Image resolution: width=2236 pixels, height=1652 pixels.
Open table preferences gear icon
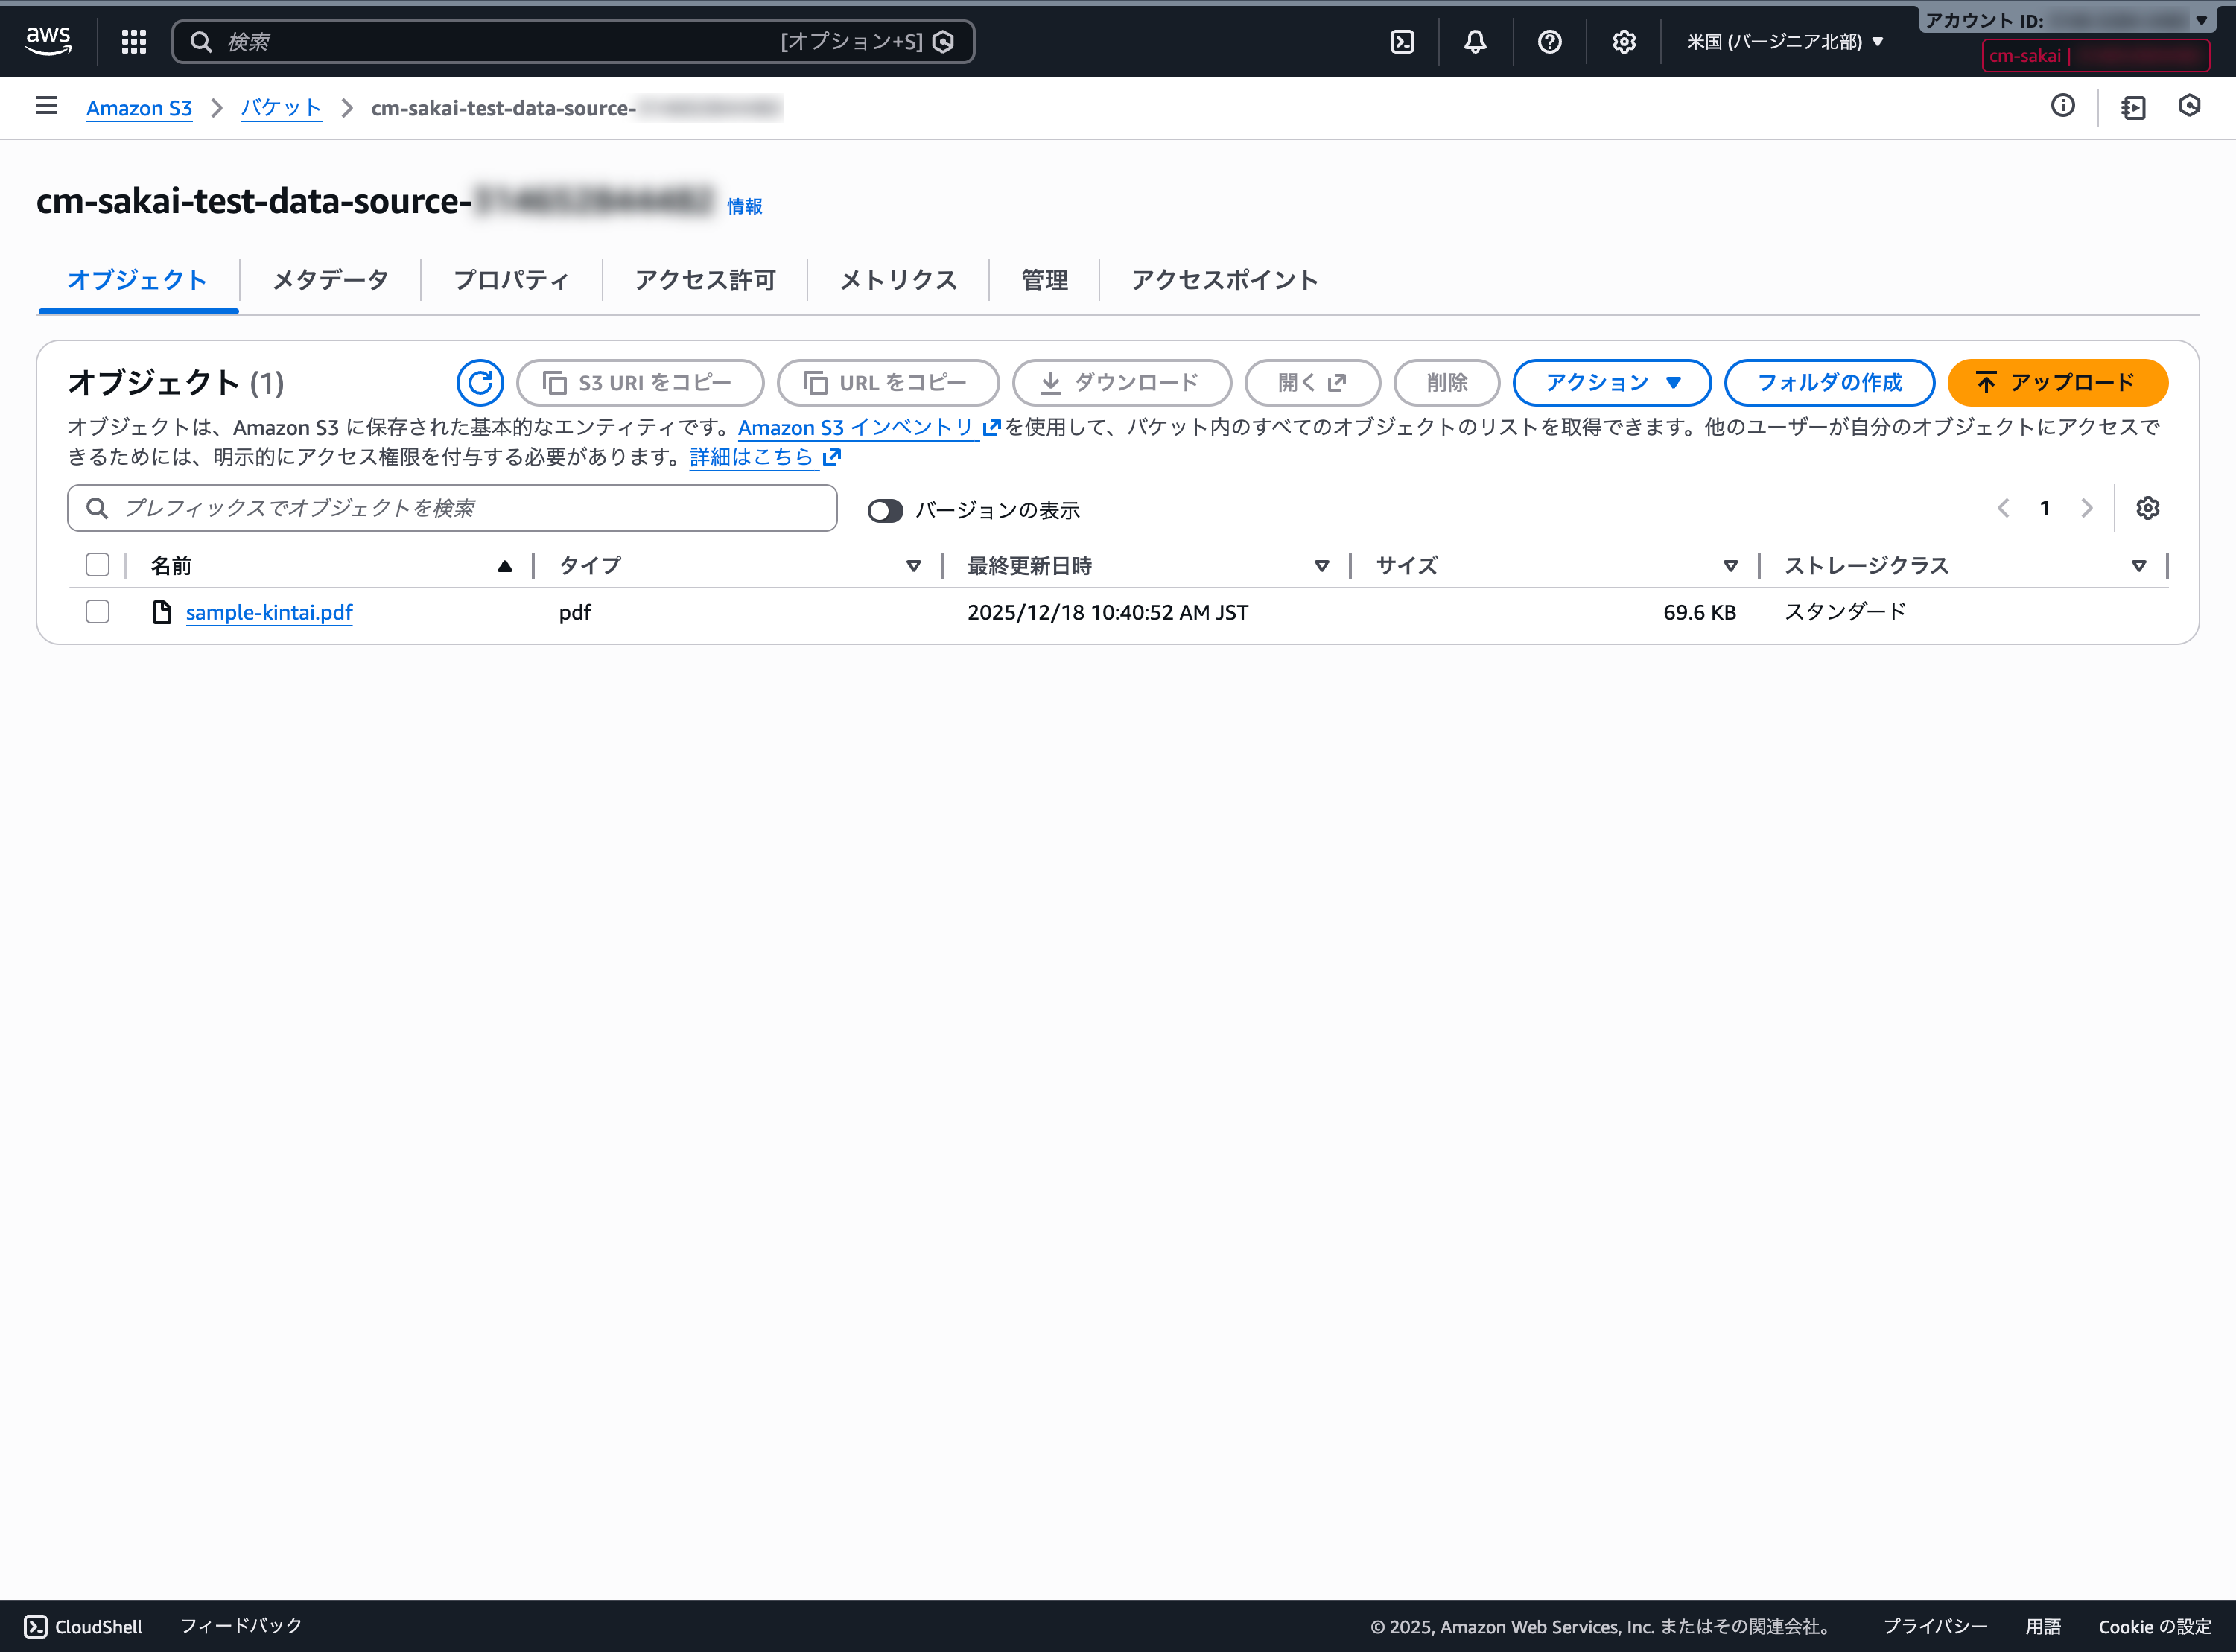[x=2147, y=508]
